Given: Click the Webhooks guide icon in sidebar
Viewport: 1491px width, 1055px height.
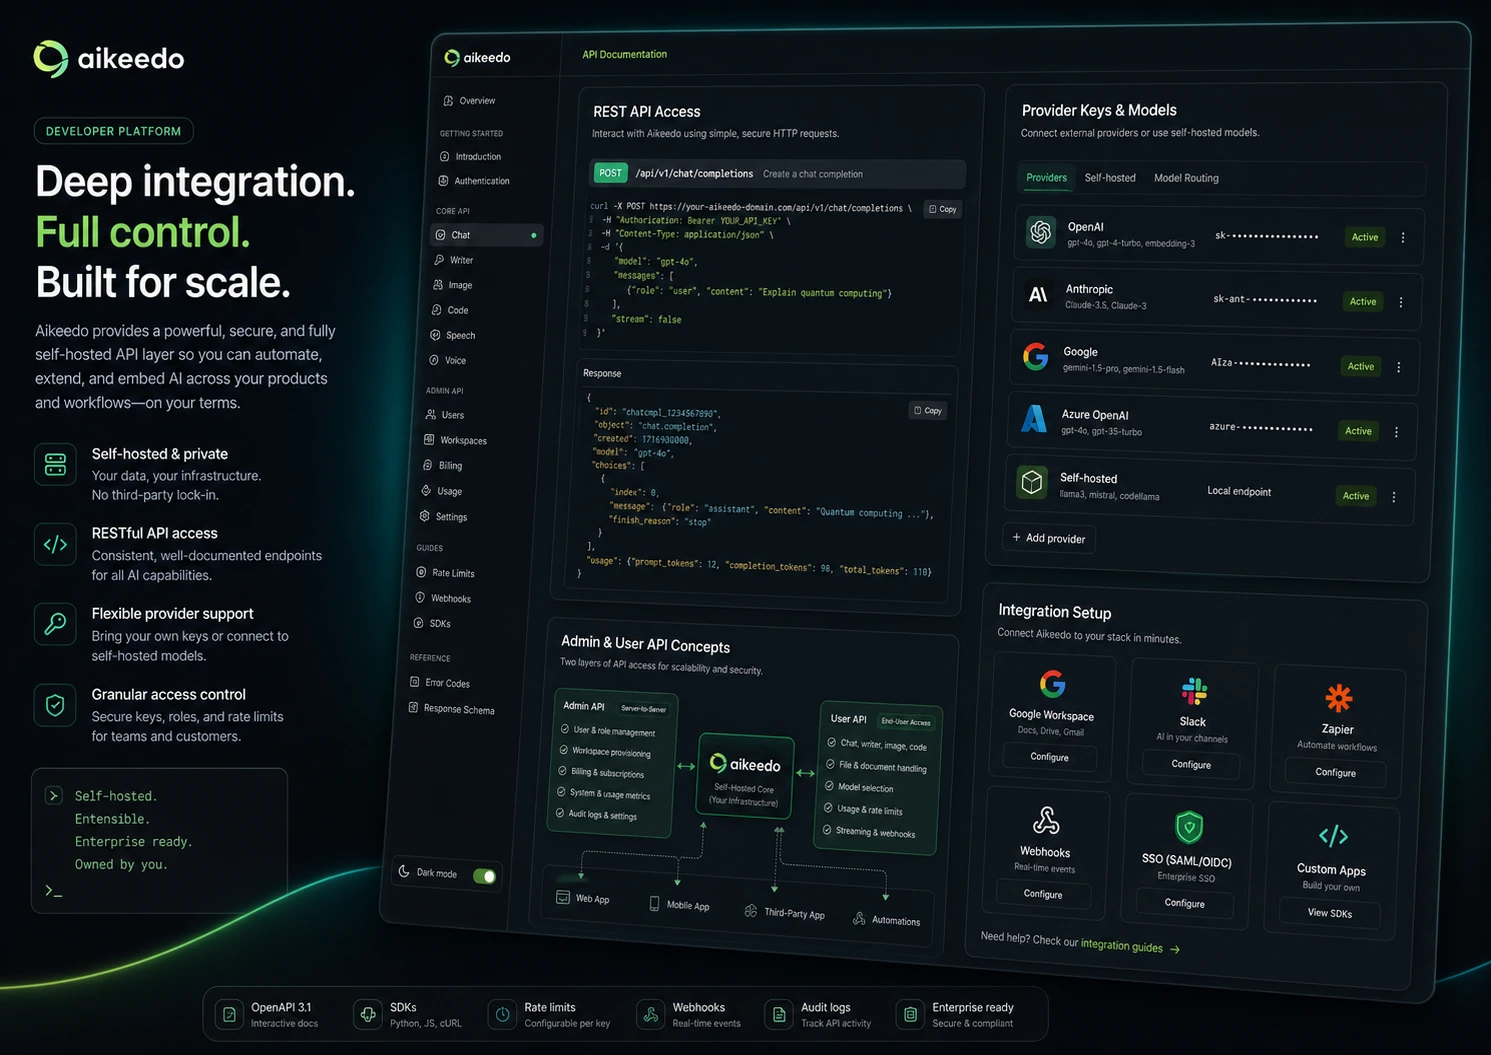Looking at the screenshot, I should [420, 597].
